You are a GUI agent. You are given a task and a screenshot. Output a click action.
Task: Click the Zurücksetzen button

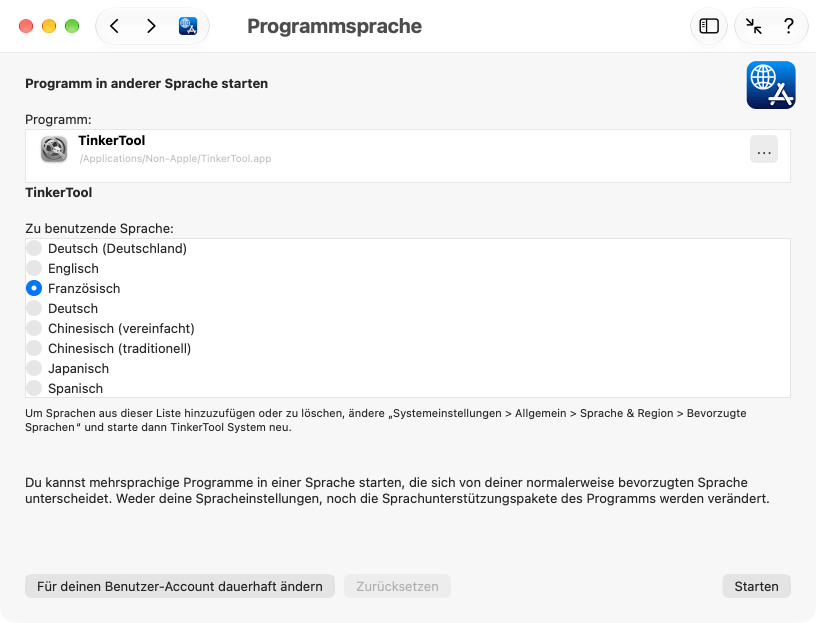[397, 586]
